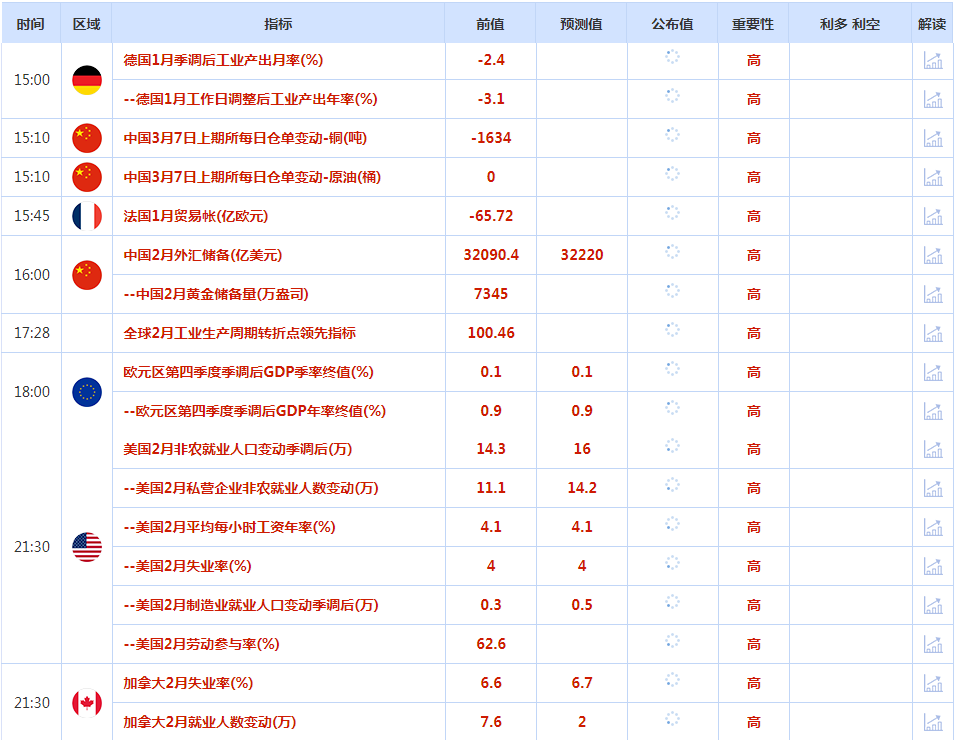Open chart icon for 美国2月失业率
The width and height of the screenshot is (956, 740).
933,566
